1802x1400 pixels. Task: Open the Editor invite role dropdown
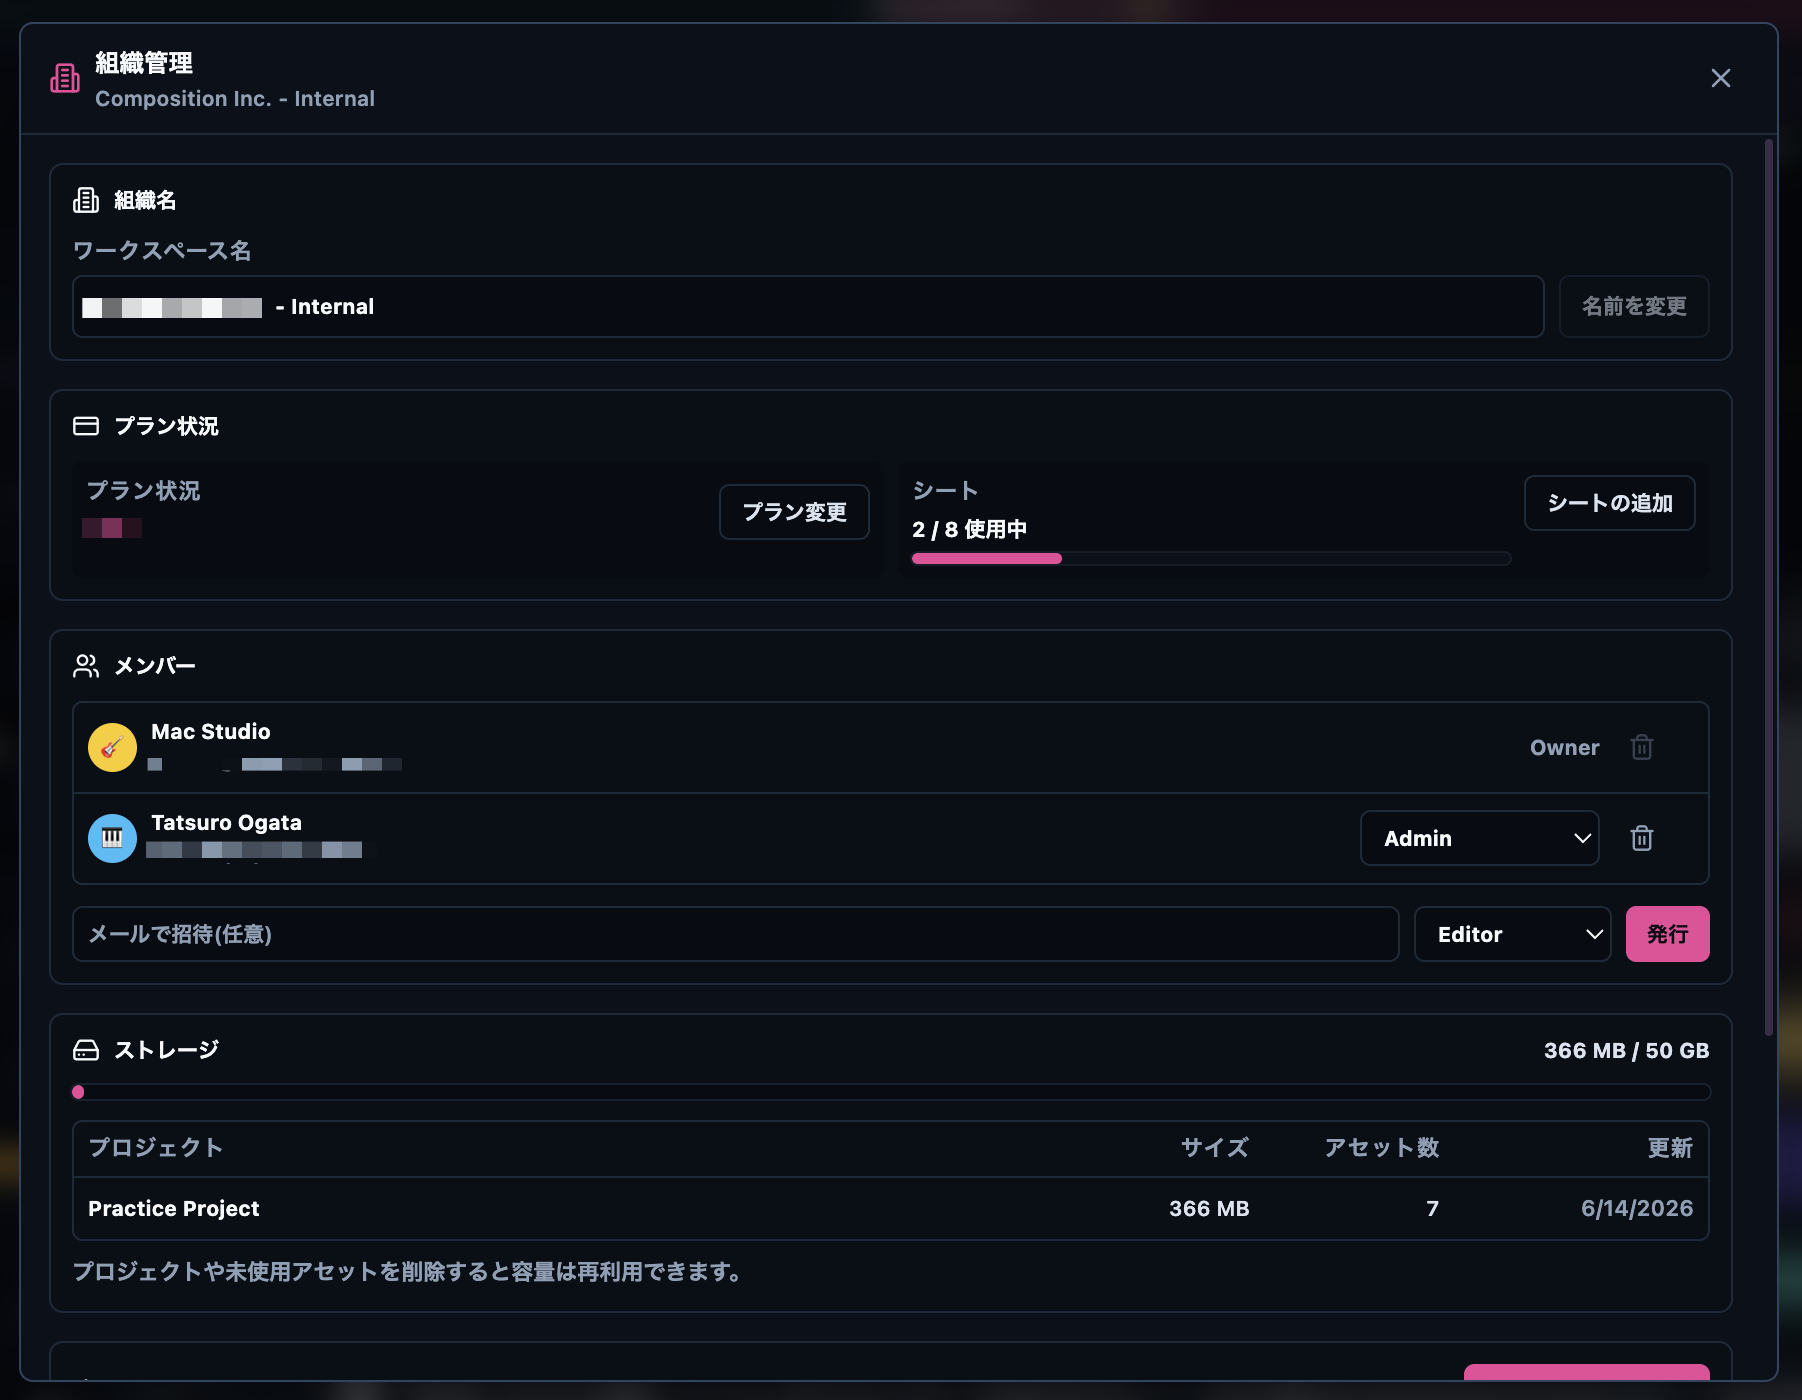point(1512,934)
